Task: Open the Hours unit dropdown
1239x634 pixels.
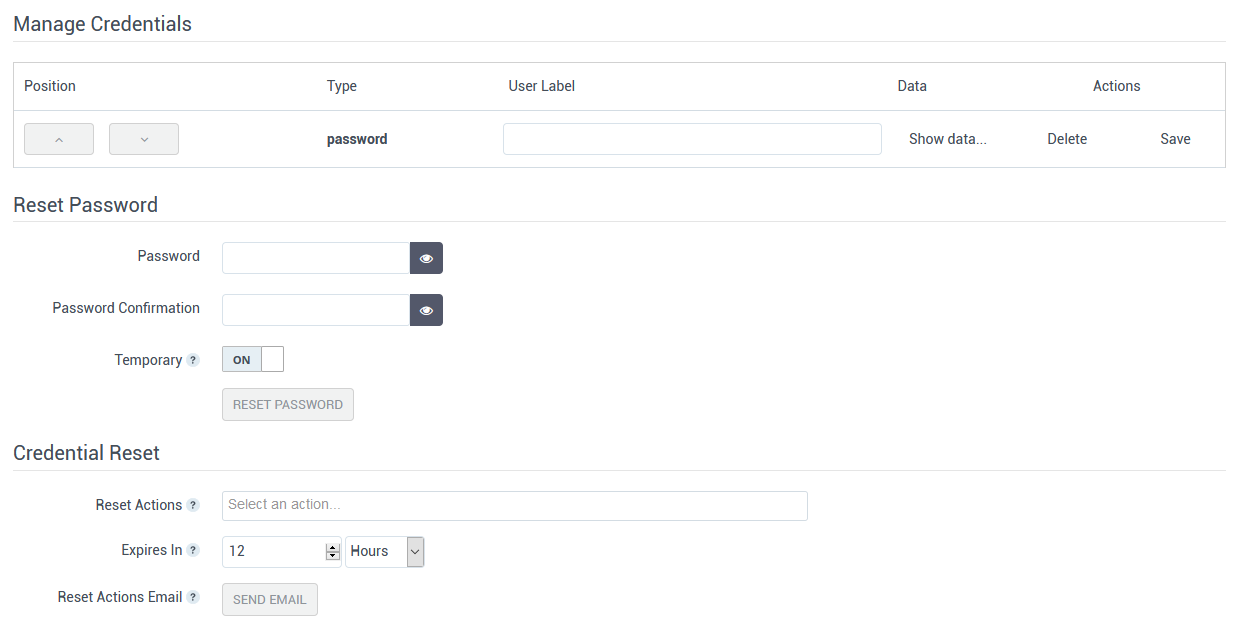Action: (x=385, y=551)
